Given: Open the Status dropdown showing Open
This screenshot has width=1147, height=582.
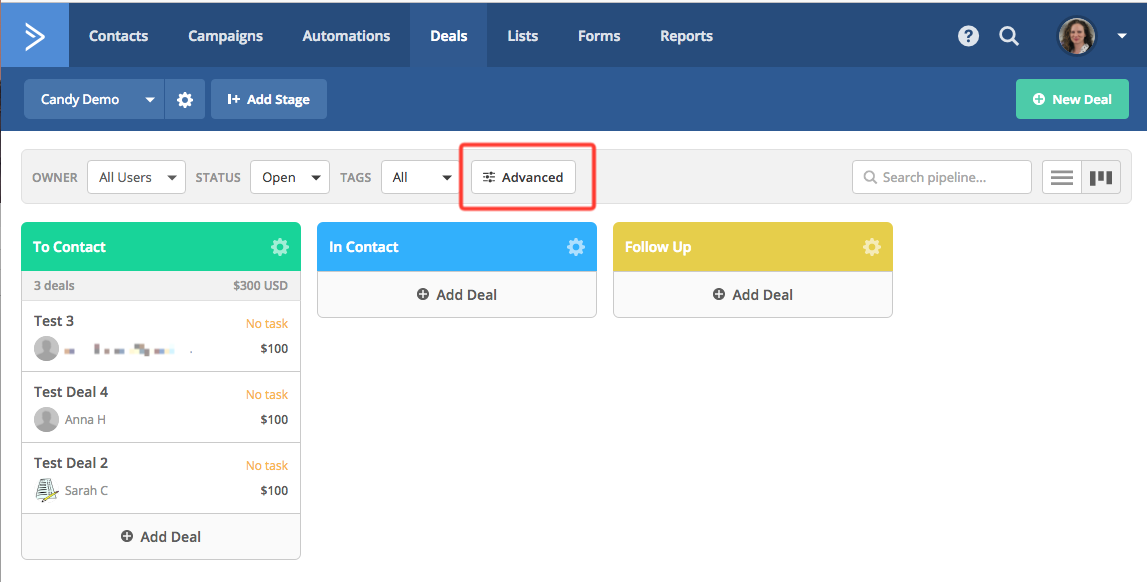Looking at the screenshot, I should pyautogui.click(x=290, y=178).
